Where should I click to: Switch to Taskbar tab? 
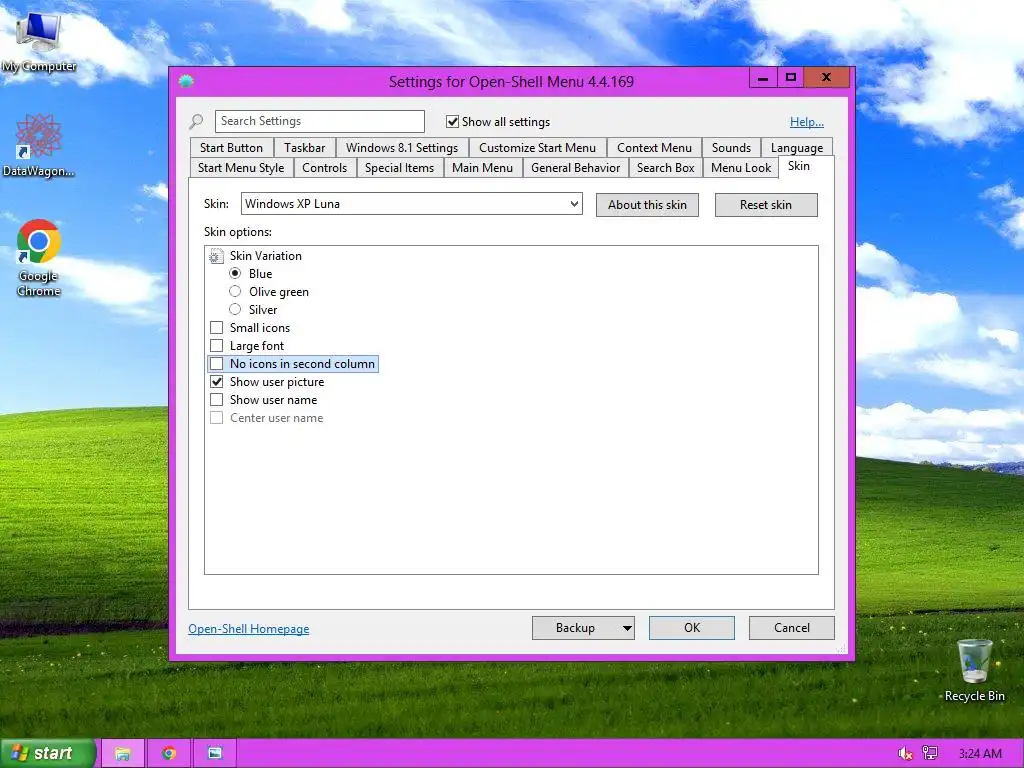pyautogui.click(x=304, y=148)
